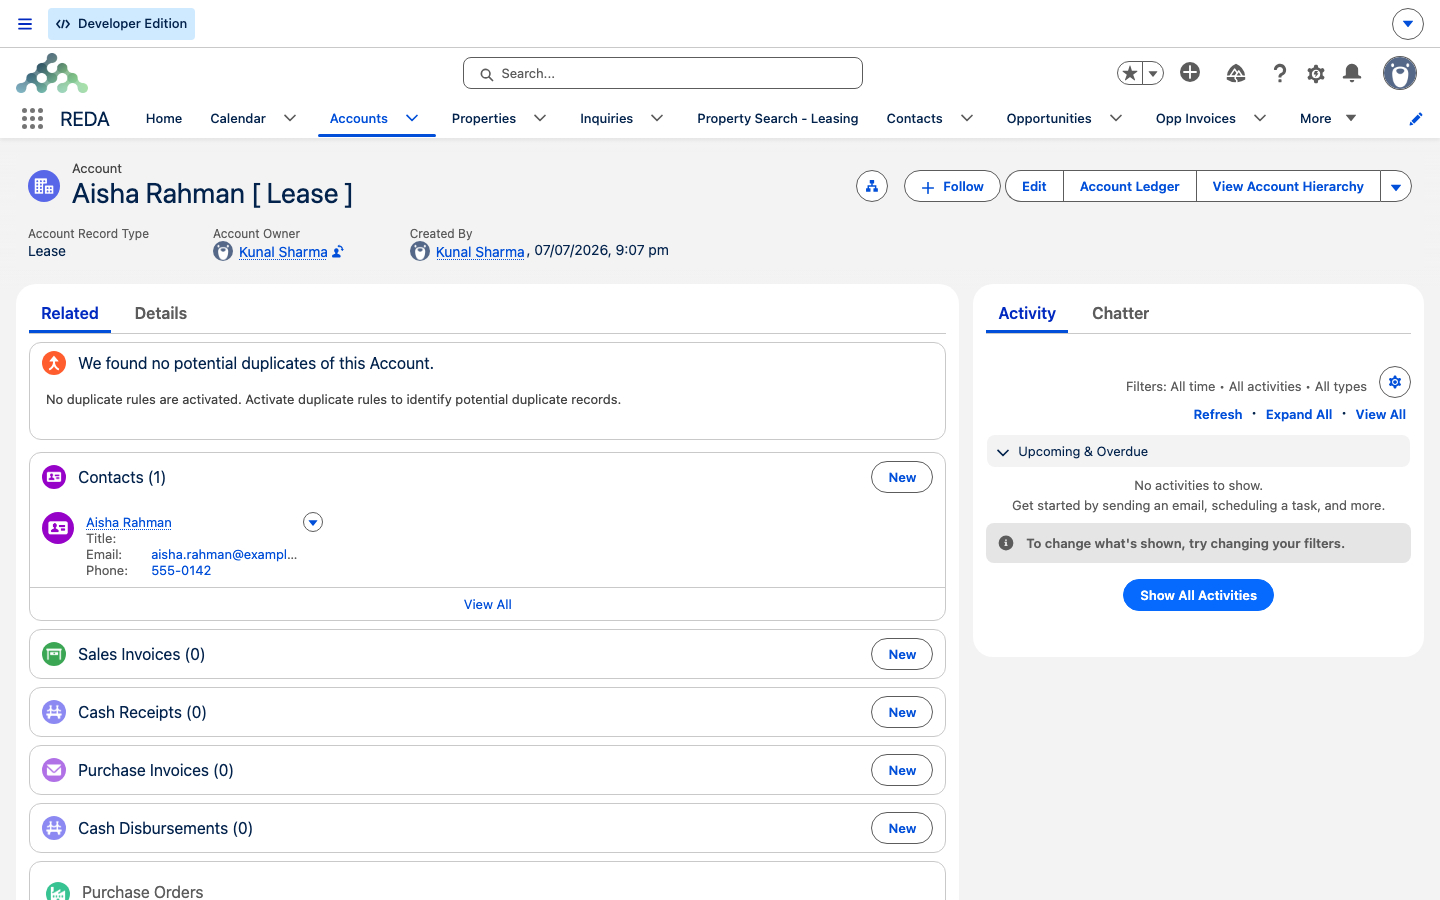Click the pencil icon to edit navigation
The width and height of the screenshot is (1440, 900).
[x=1415, y=119]
